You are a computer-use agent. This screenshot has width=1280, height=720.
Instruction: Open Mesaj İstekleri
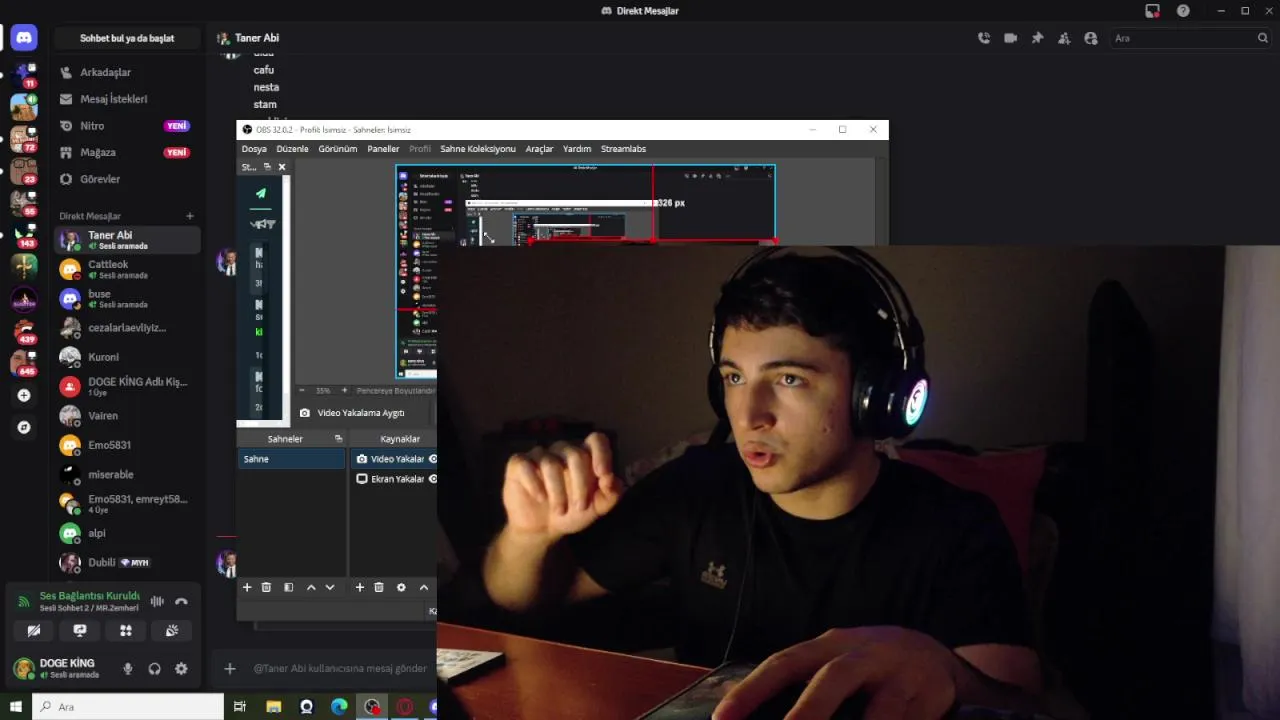coord(127,99)
